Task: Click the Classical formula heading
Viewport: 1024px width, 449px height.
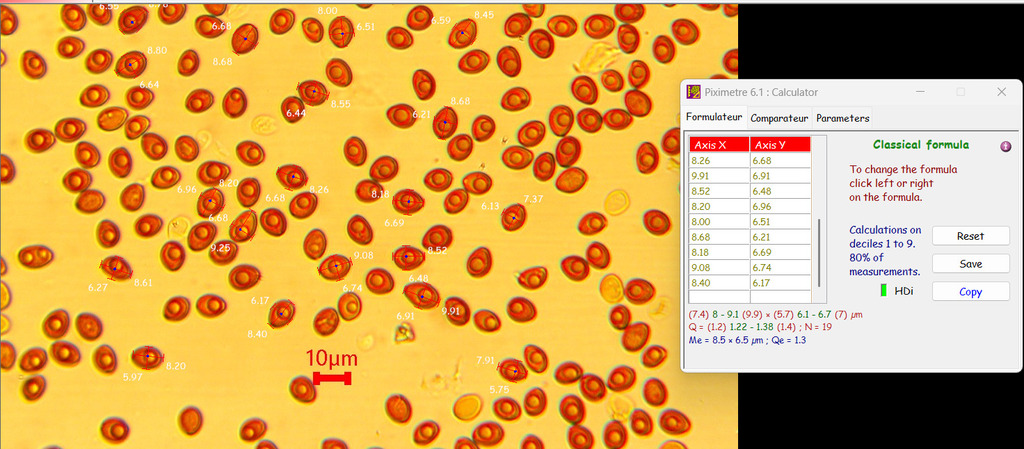Action: 921,145
